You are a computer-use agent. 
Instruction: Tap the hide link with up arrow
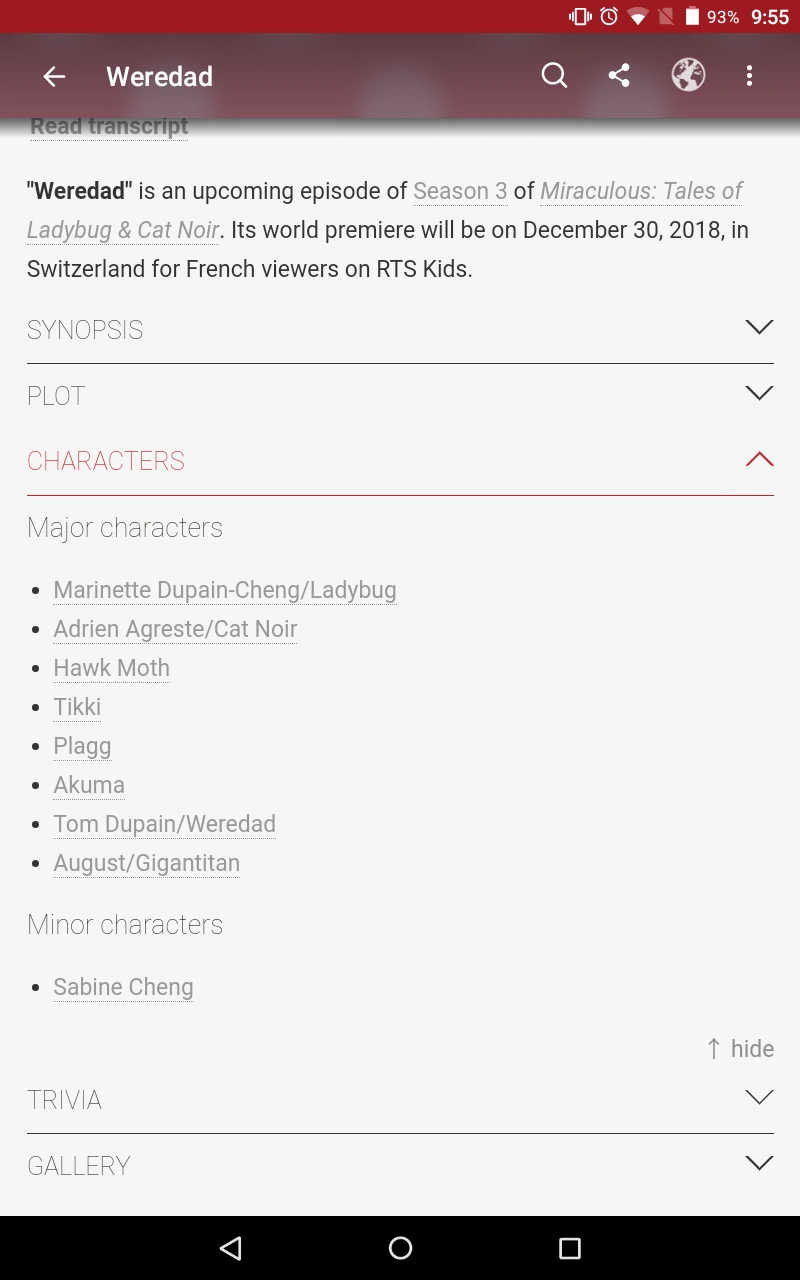(x=741, y=1048)
